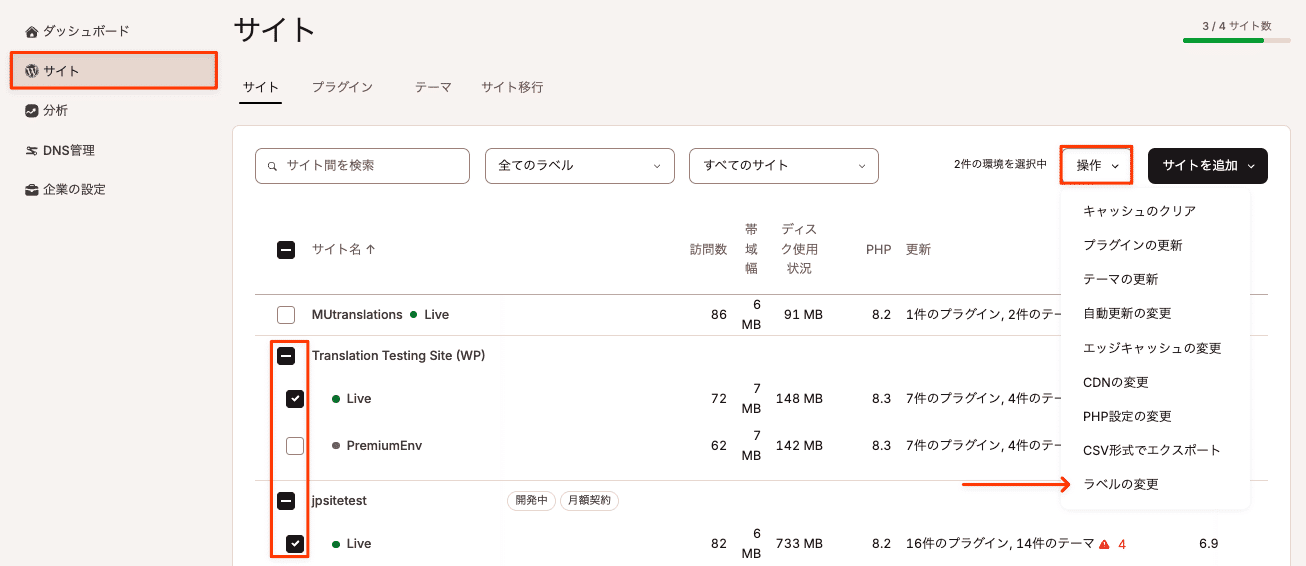This screenshot has width=1306, height=566.
Task: Click the WordPress icon beside サイト
Action: tap(32, 71)
